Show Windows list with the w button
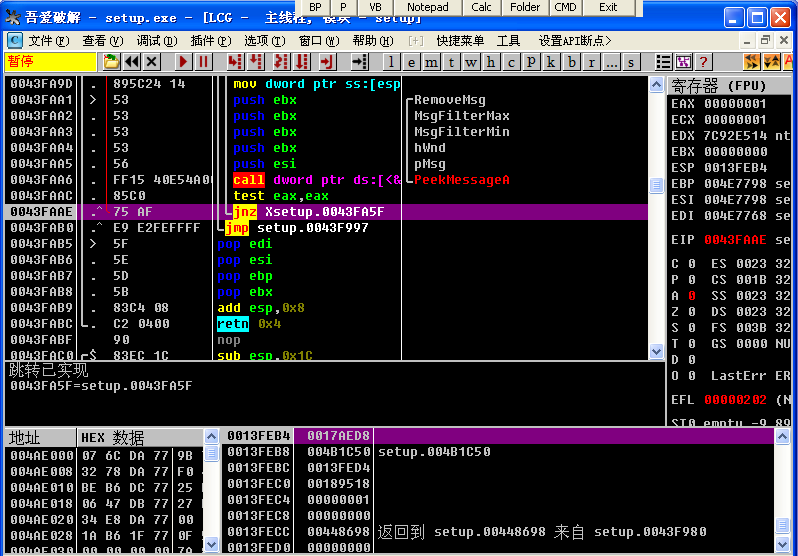The height and width of the screenshot is (556, 798). pyautogui.click(x=471, y=62)
